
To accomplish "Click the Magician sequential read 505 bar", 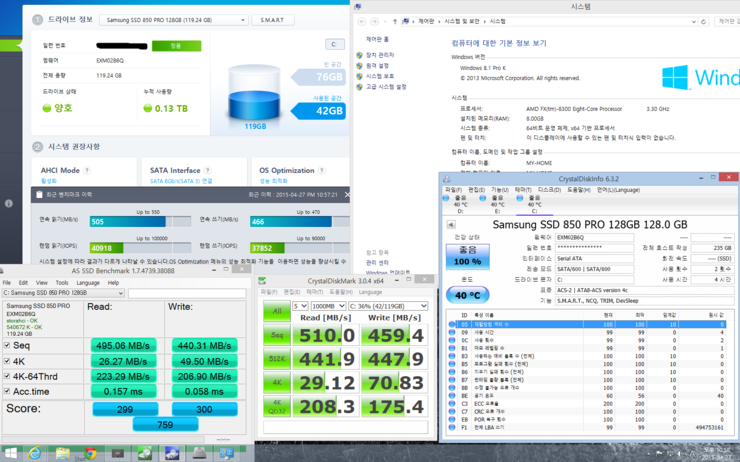I will 140,221.
